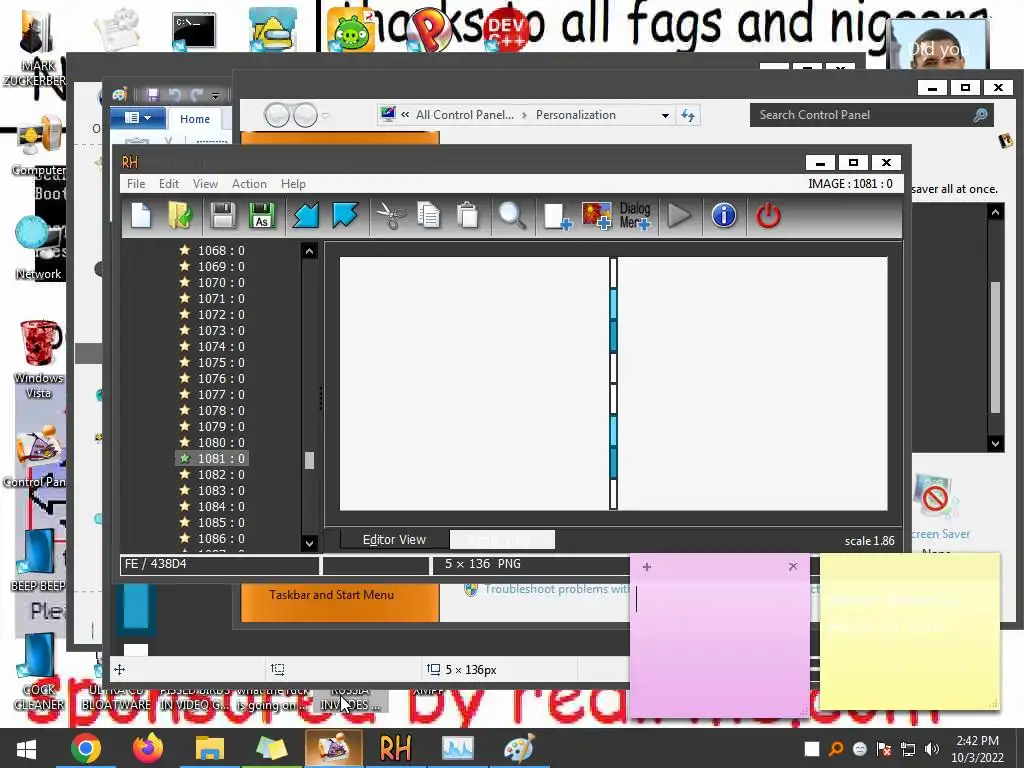Insert a Dialog Menu resource
The image size is (1024, 768).
point(635,216)
